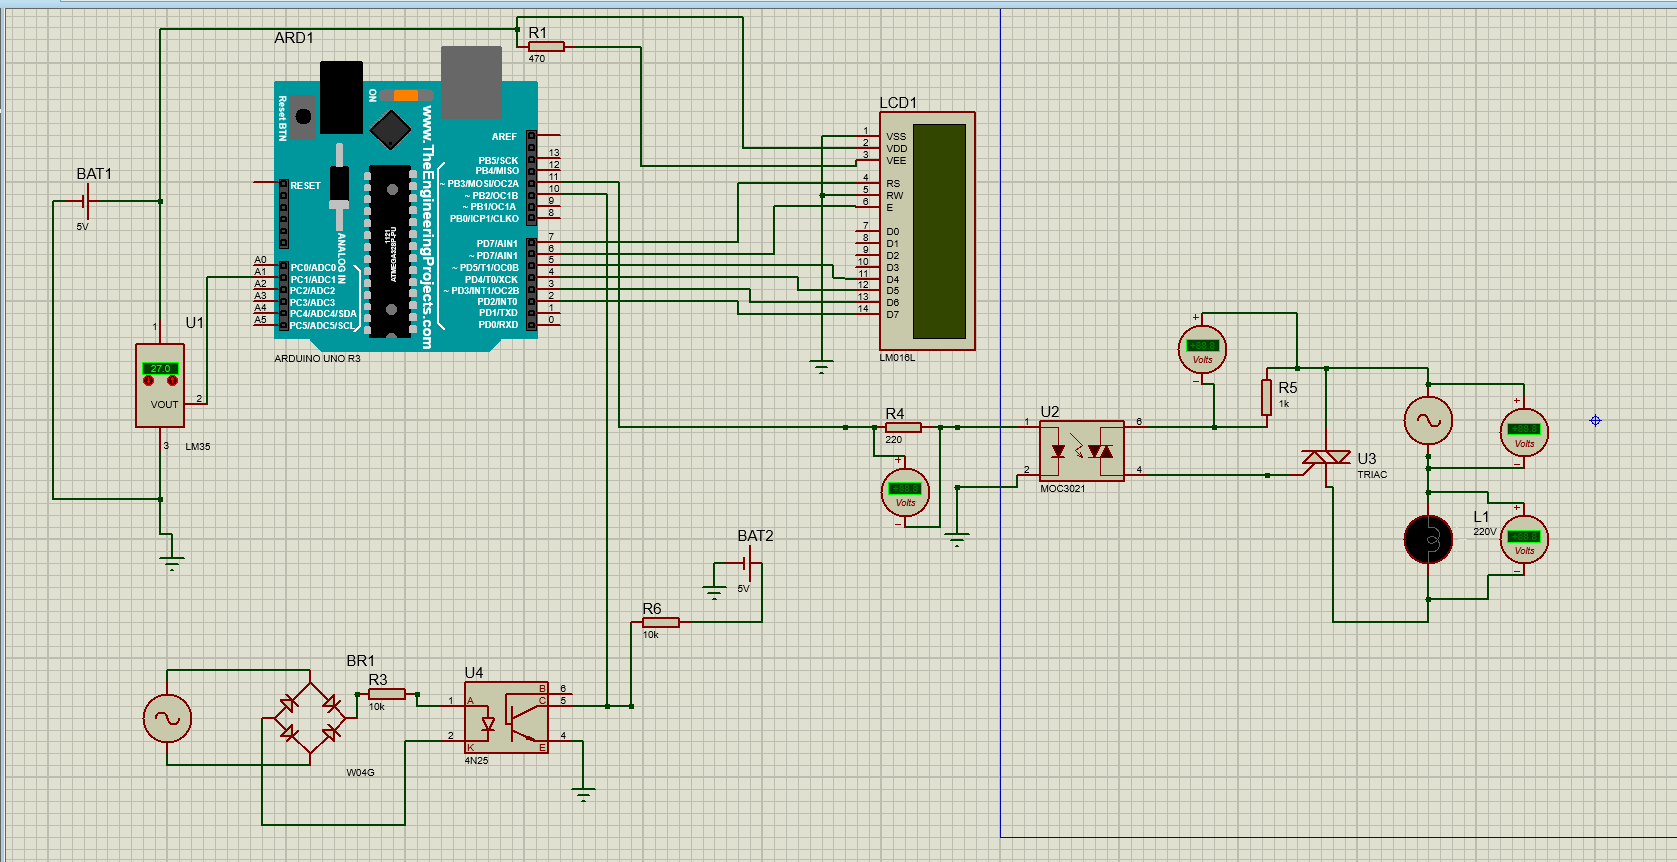
Task: Select the 4N25 optocoupler U4
Action: point(507,718)
